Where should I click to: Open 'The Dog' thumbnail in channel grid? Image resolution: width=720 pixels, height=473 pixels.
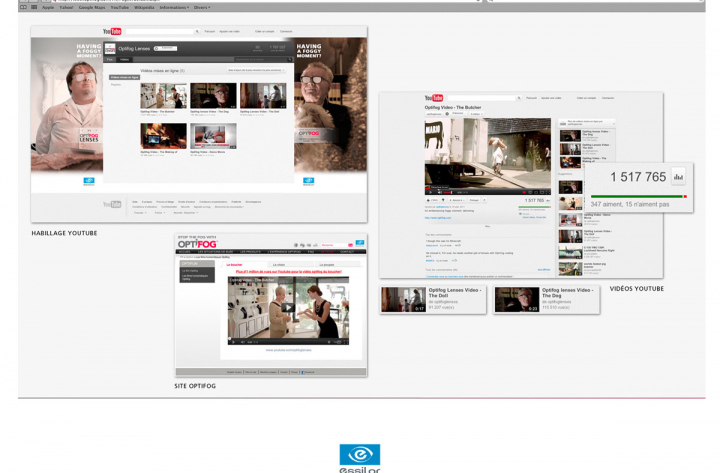pos(214,96)
